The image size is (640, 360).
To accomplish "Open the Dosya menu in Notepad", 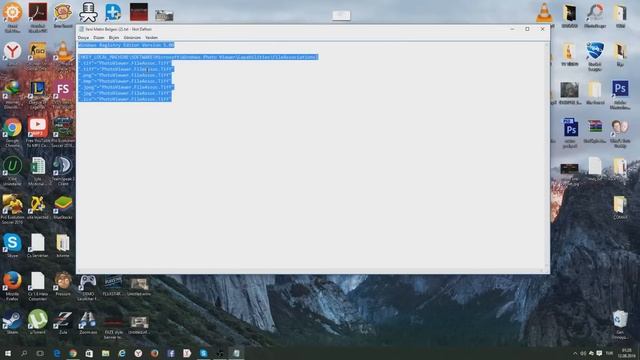I will (x=83, y=38).
